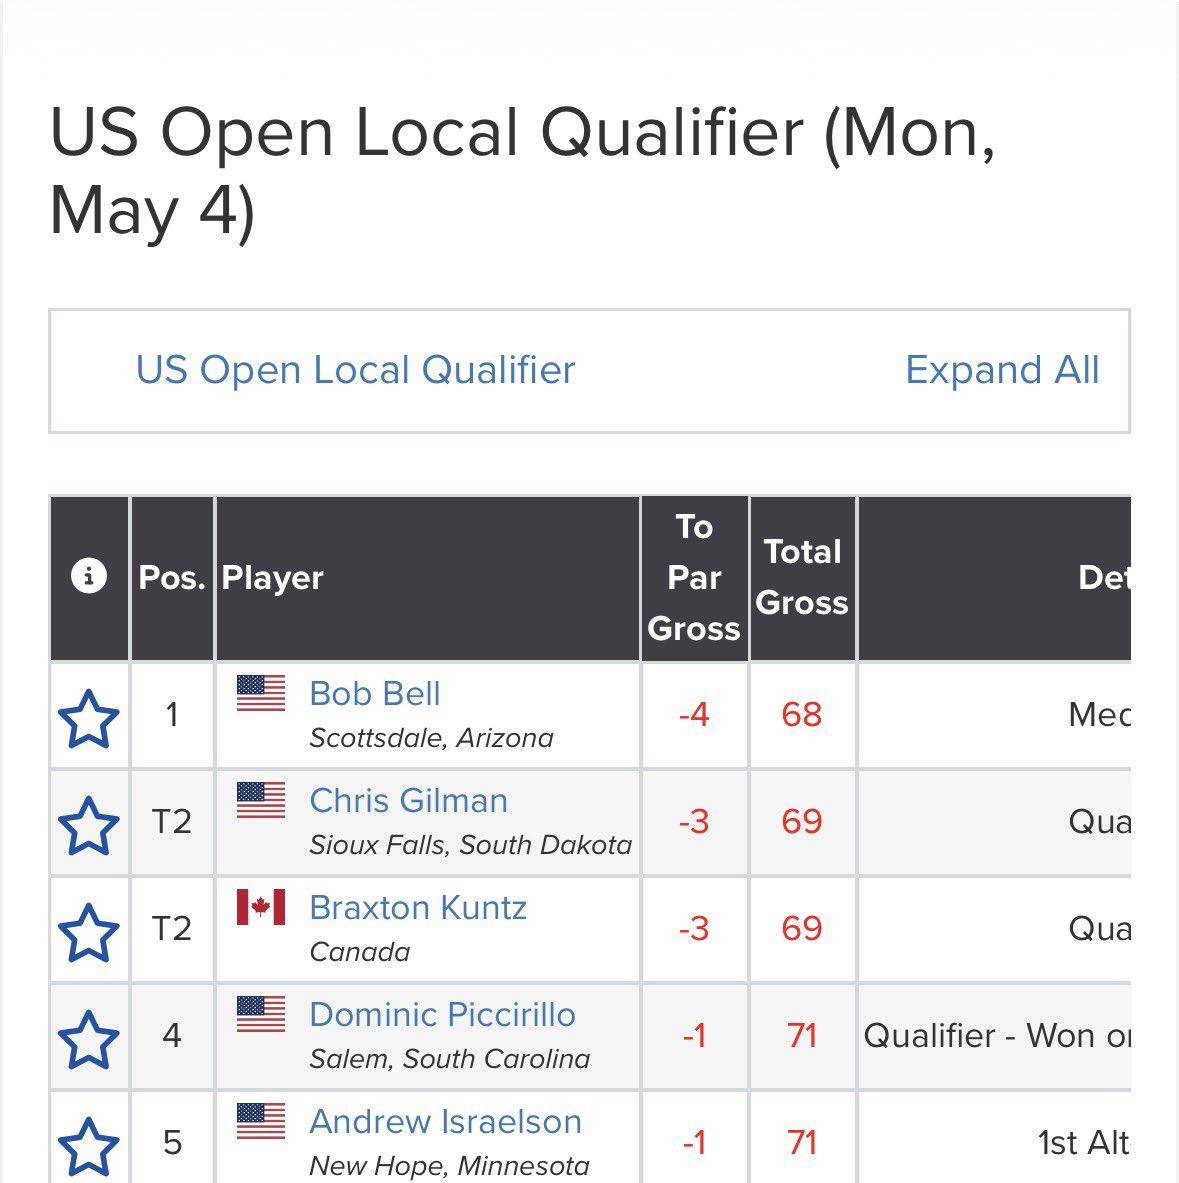This screenshot has width=1179, height=1183.
Task: Sort by Pos. column header
Action: (x=172, y=578)
